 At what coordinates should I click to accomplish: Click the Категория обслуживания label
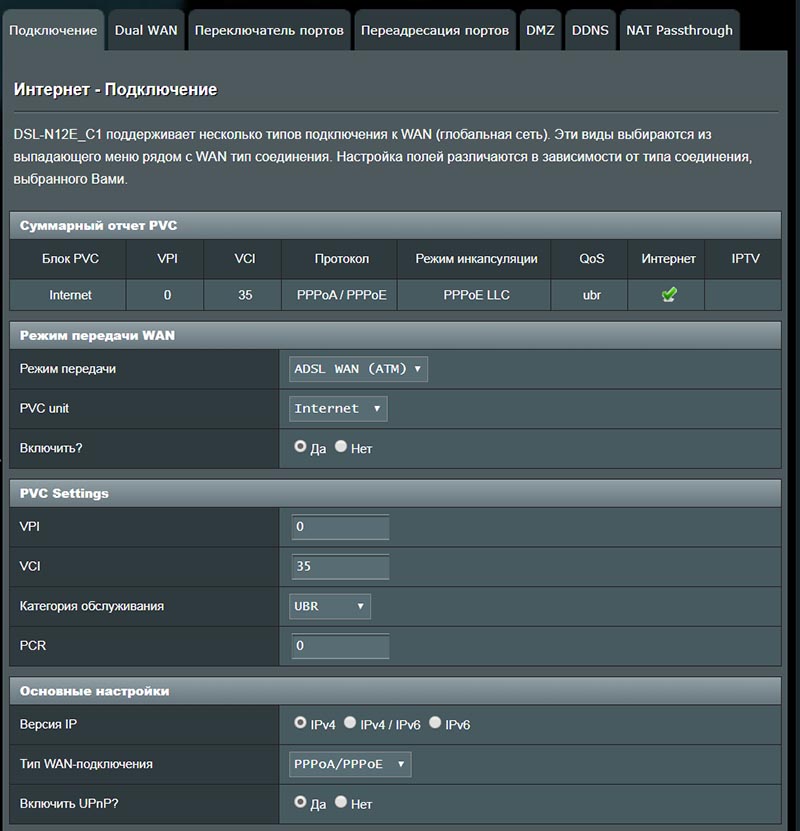pyautogui.click(x=92, y=606)
